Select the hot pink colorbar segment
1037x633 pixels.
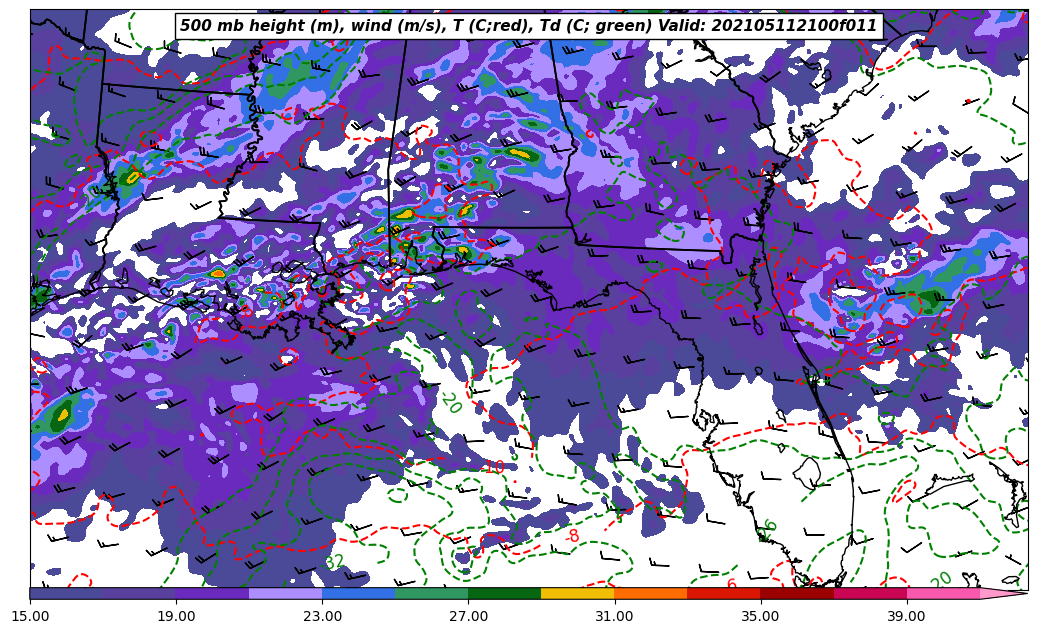(x=943, y=593)
